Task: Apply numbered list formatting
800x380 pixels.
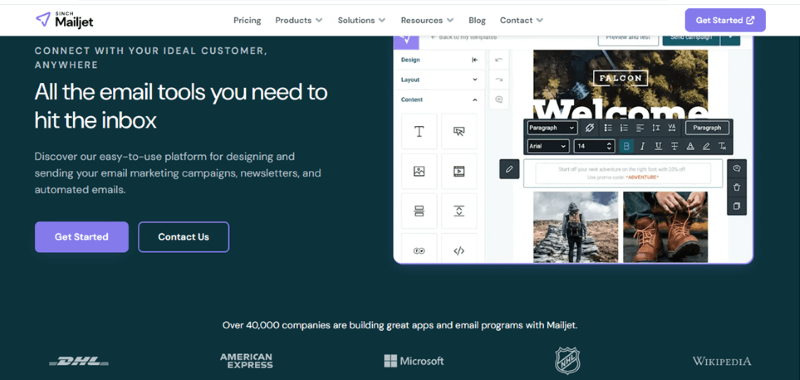Action: click(x=624, y=128)
